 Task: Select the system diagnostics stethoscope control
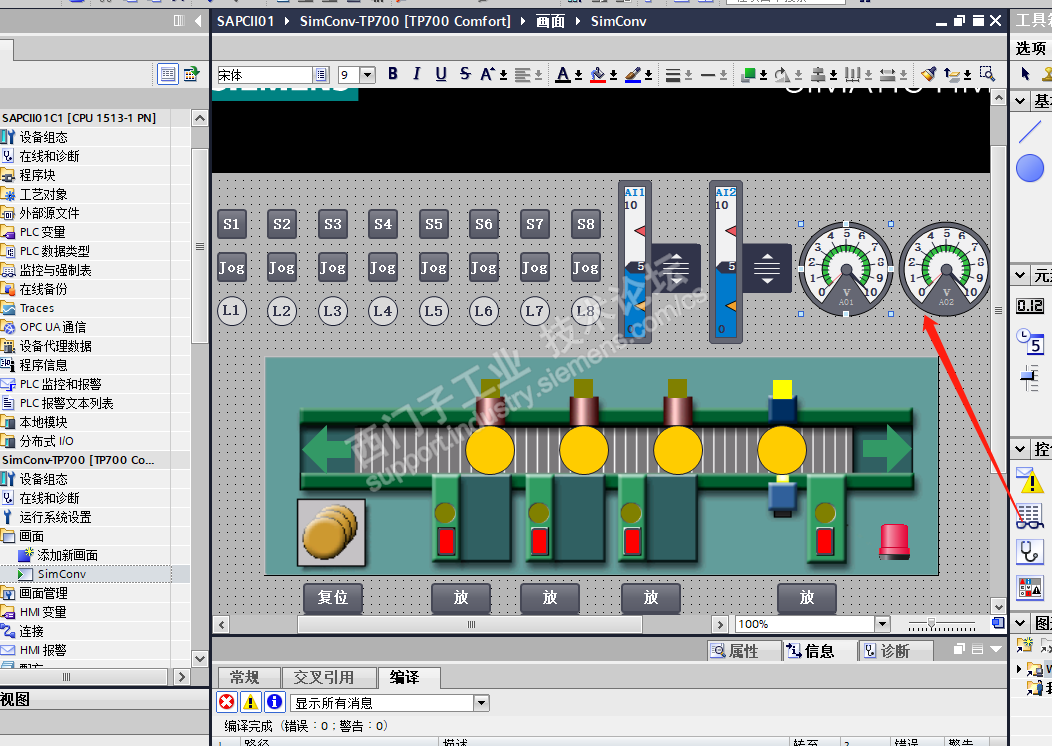[x=1030, y=551]
